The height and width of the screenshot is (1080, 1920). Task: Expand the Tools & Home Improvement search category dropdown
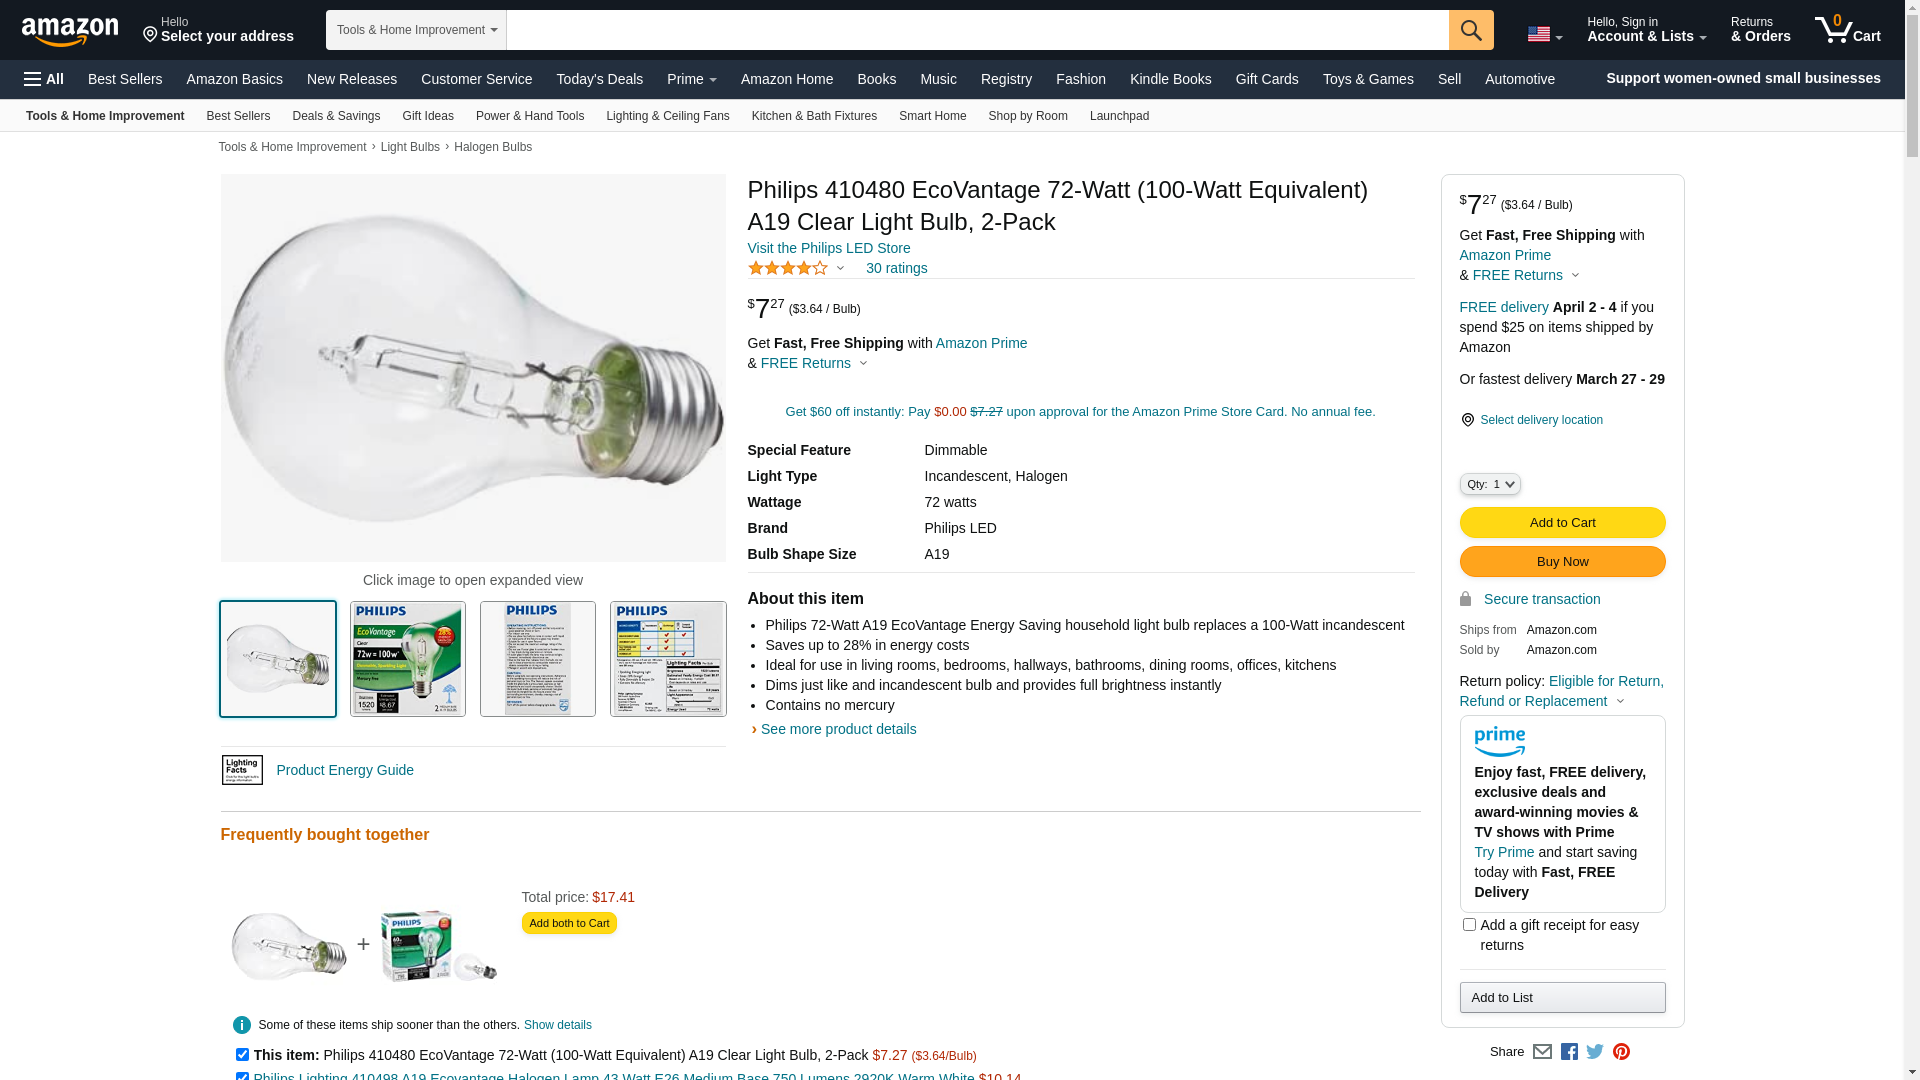[x=416, y=30]
